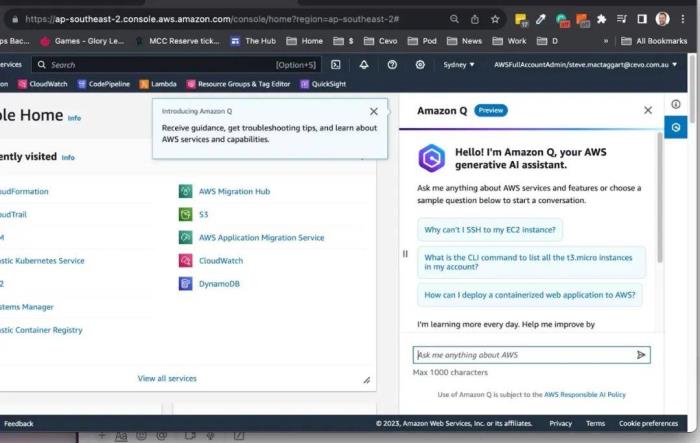Click the Feedback link in the footer
Viewport: 700px width, 443px height.
click(x=19, y=423)
